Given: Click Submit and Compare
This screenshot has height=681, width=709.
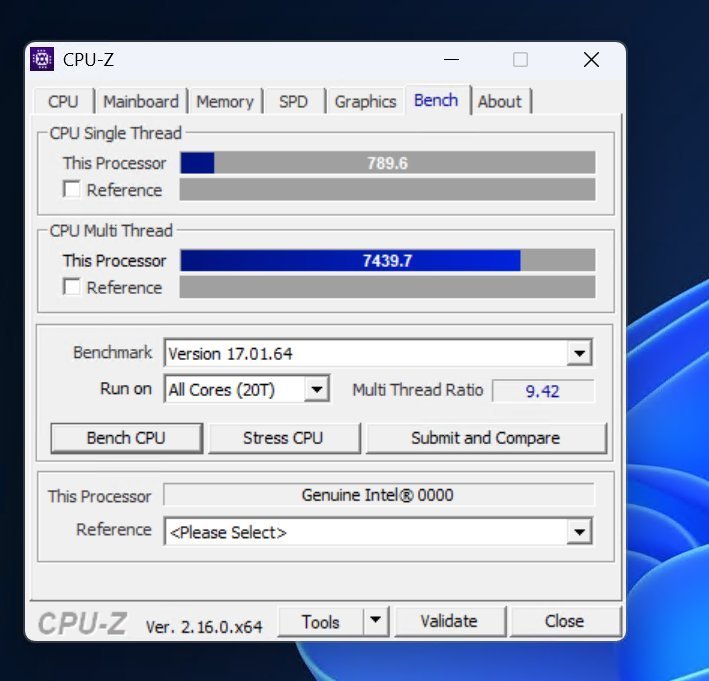Looking at the screenshot, I should coord(485,438).
